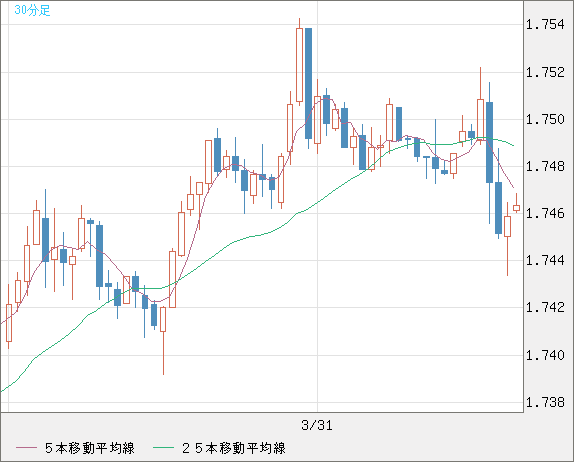Viewport: 574px width, 462px height.
Task: Click the 3/31 date axis label
Action: 317,425
